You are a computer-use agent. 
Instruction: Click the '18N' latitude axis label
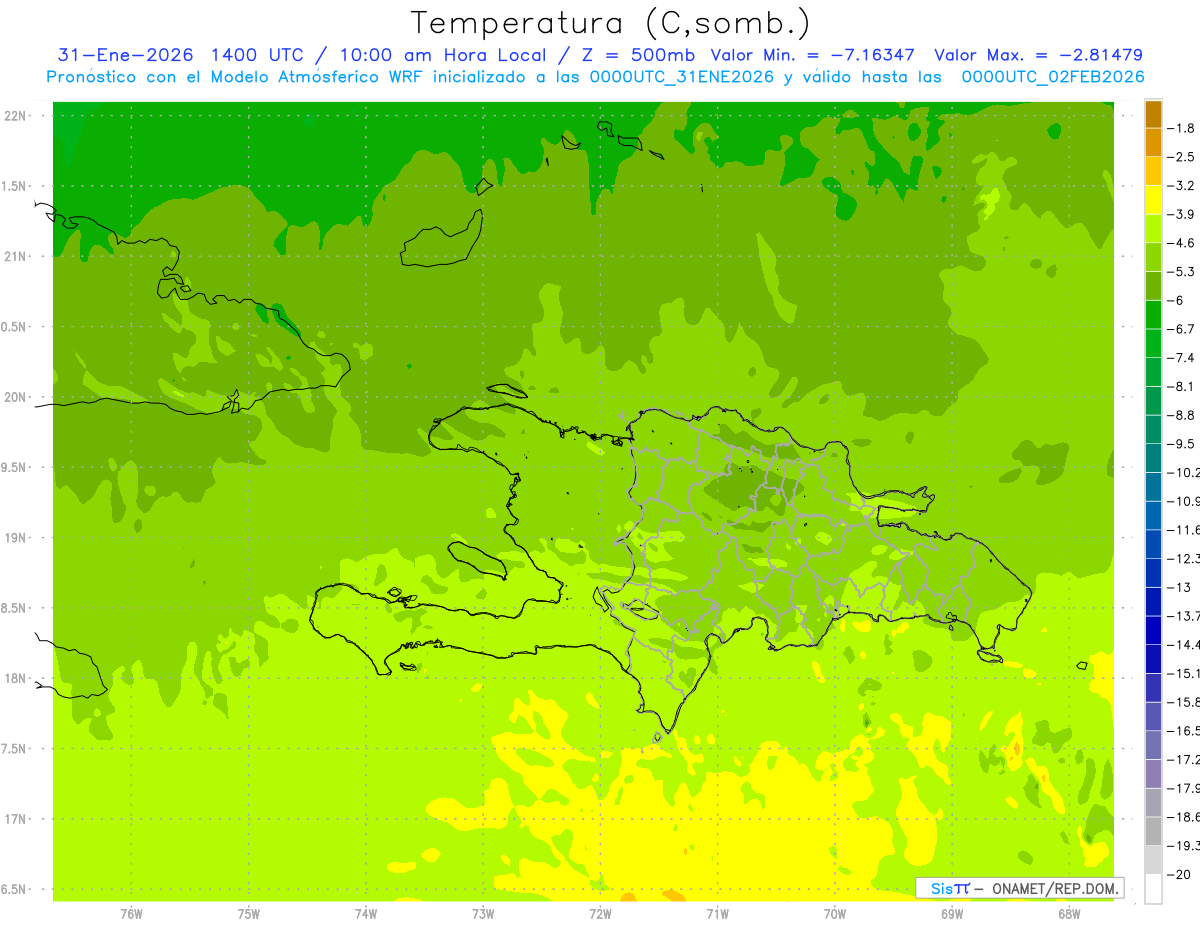(x=14, y=678)
